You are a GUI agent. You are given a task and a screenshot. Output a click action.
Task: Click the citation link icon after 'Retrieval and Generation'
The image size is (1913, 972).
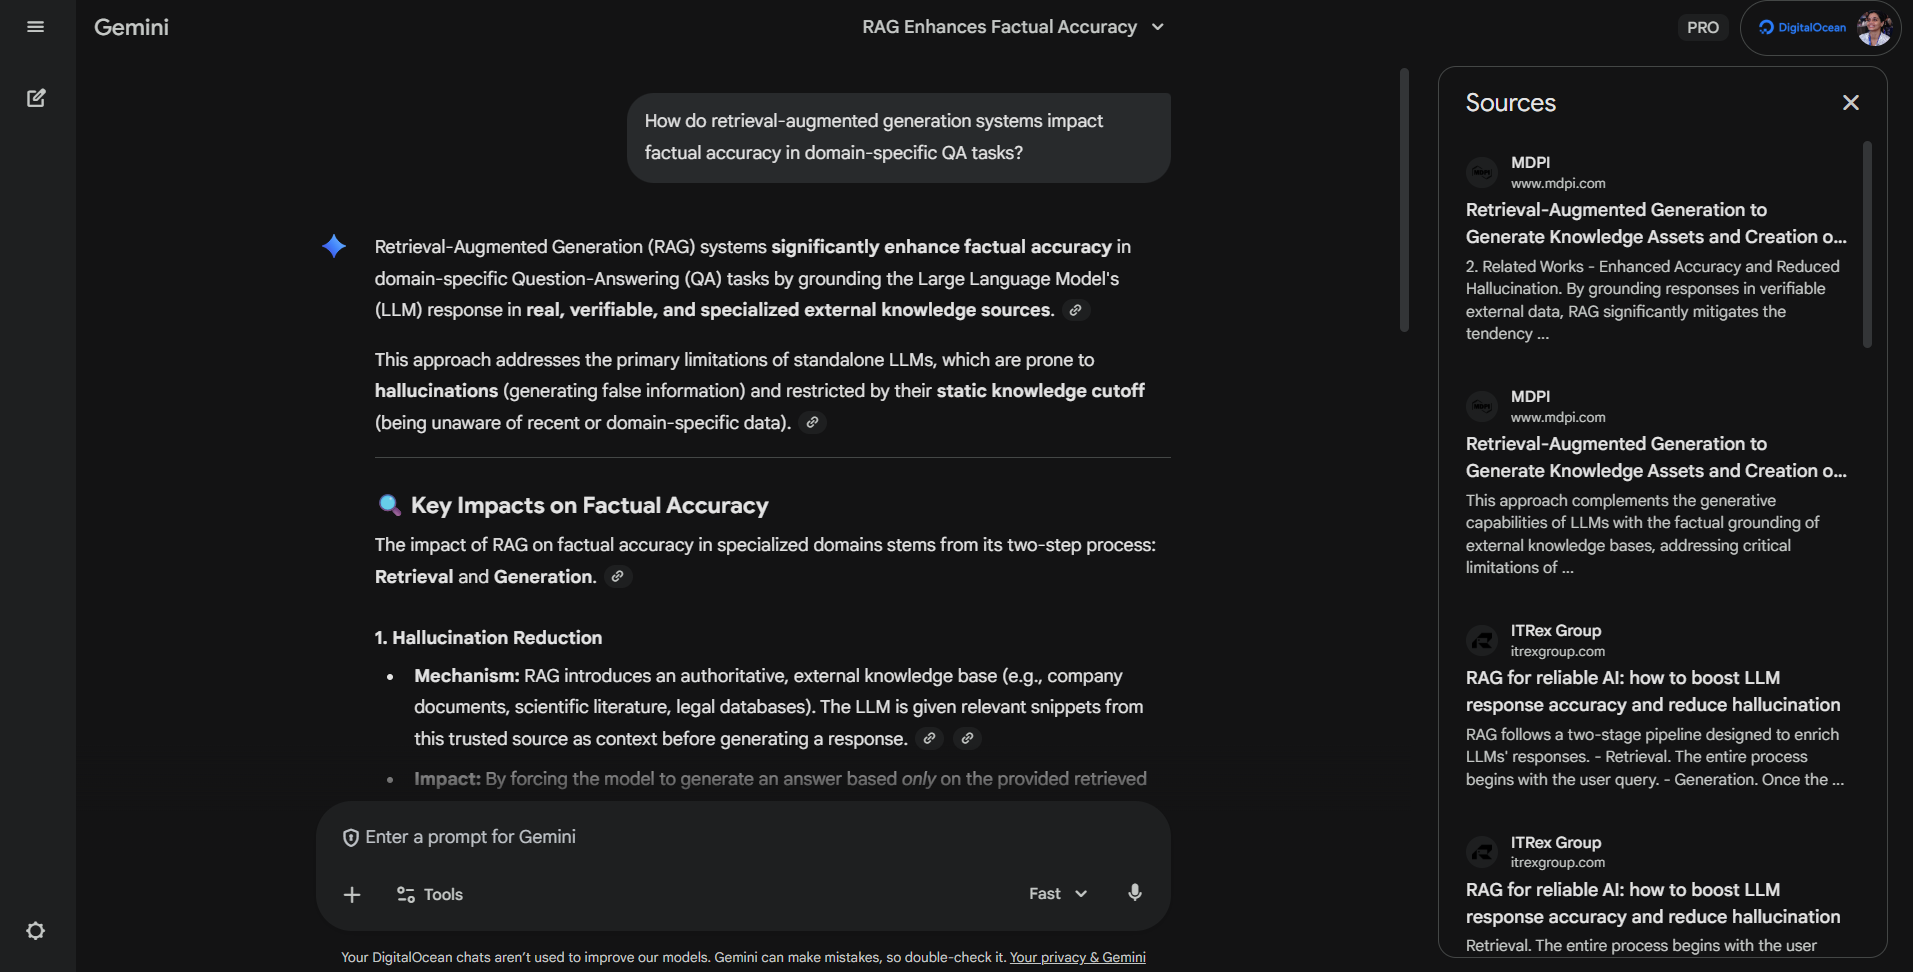click(617, 576)
